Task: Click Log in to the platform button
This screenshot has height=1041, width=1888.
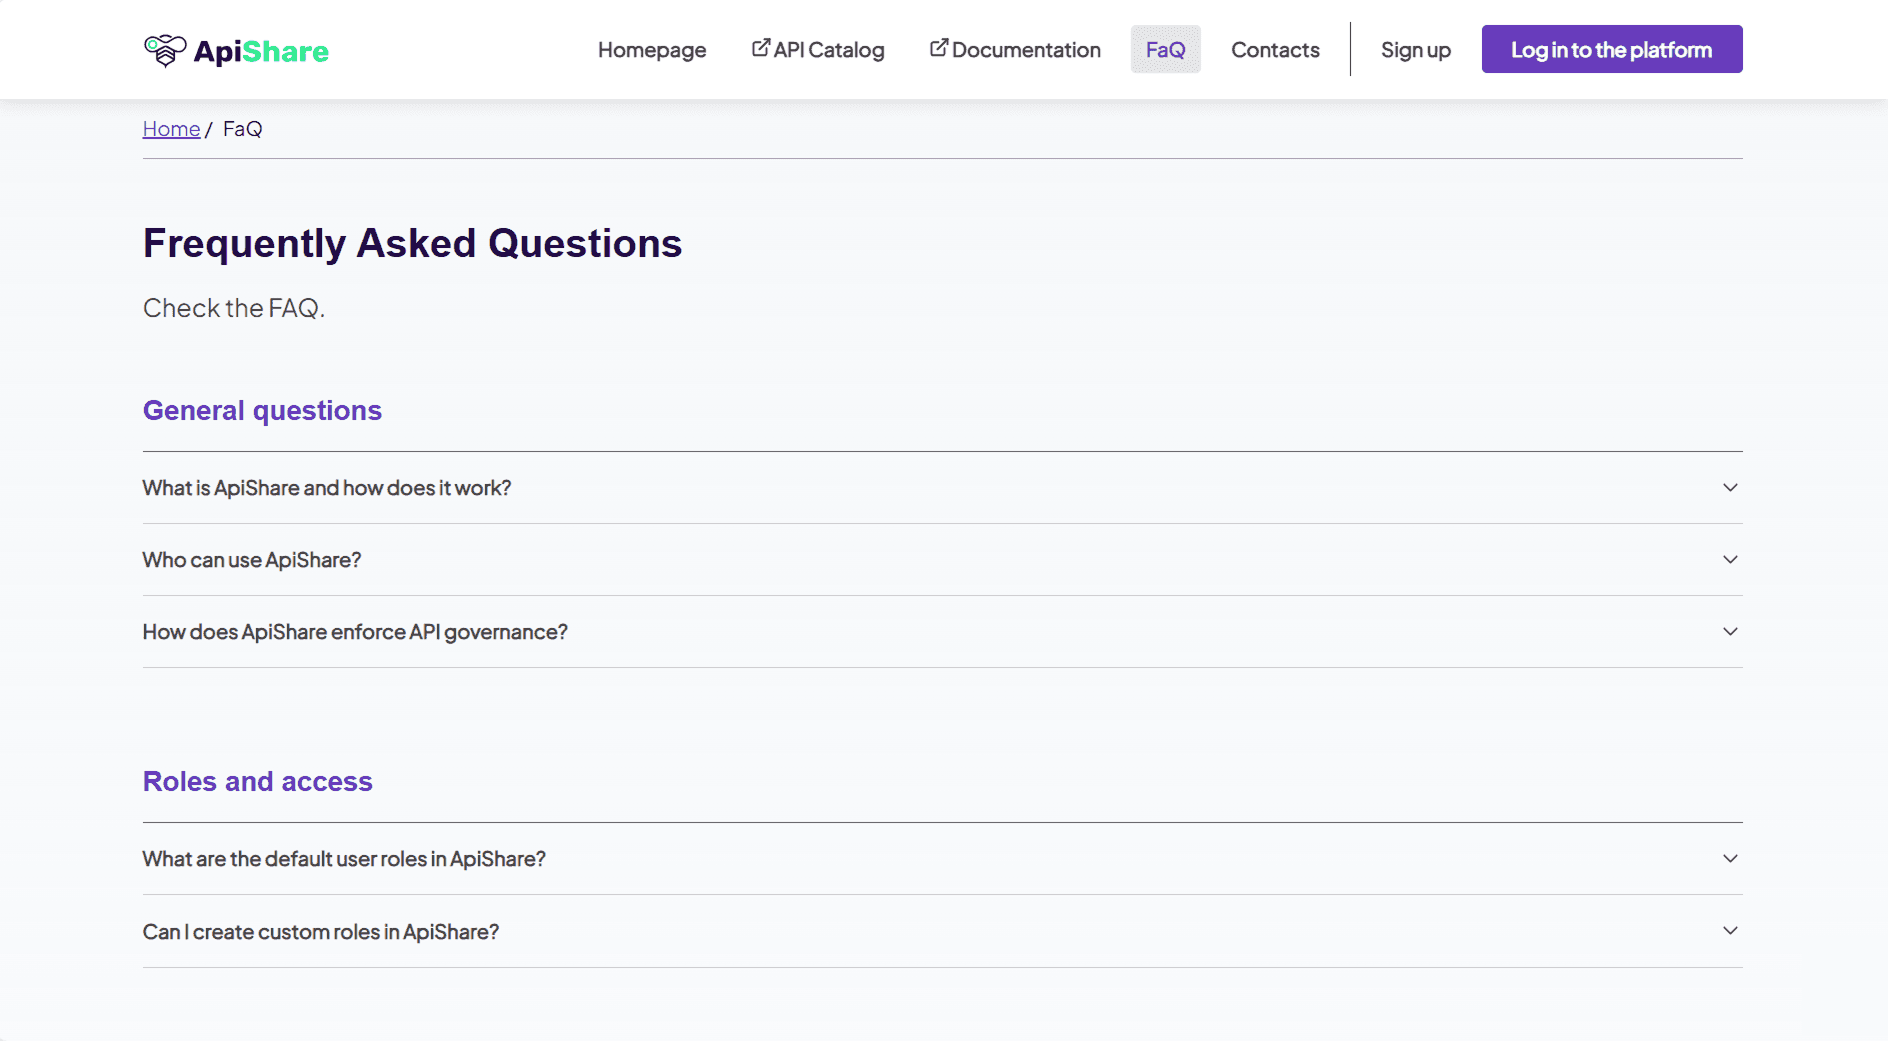Action: click(x=1611, y=49)
